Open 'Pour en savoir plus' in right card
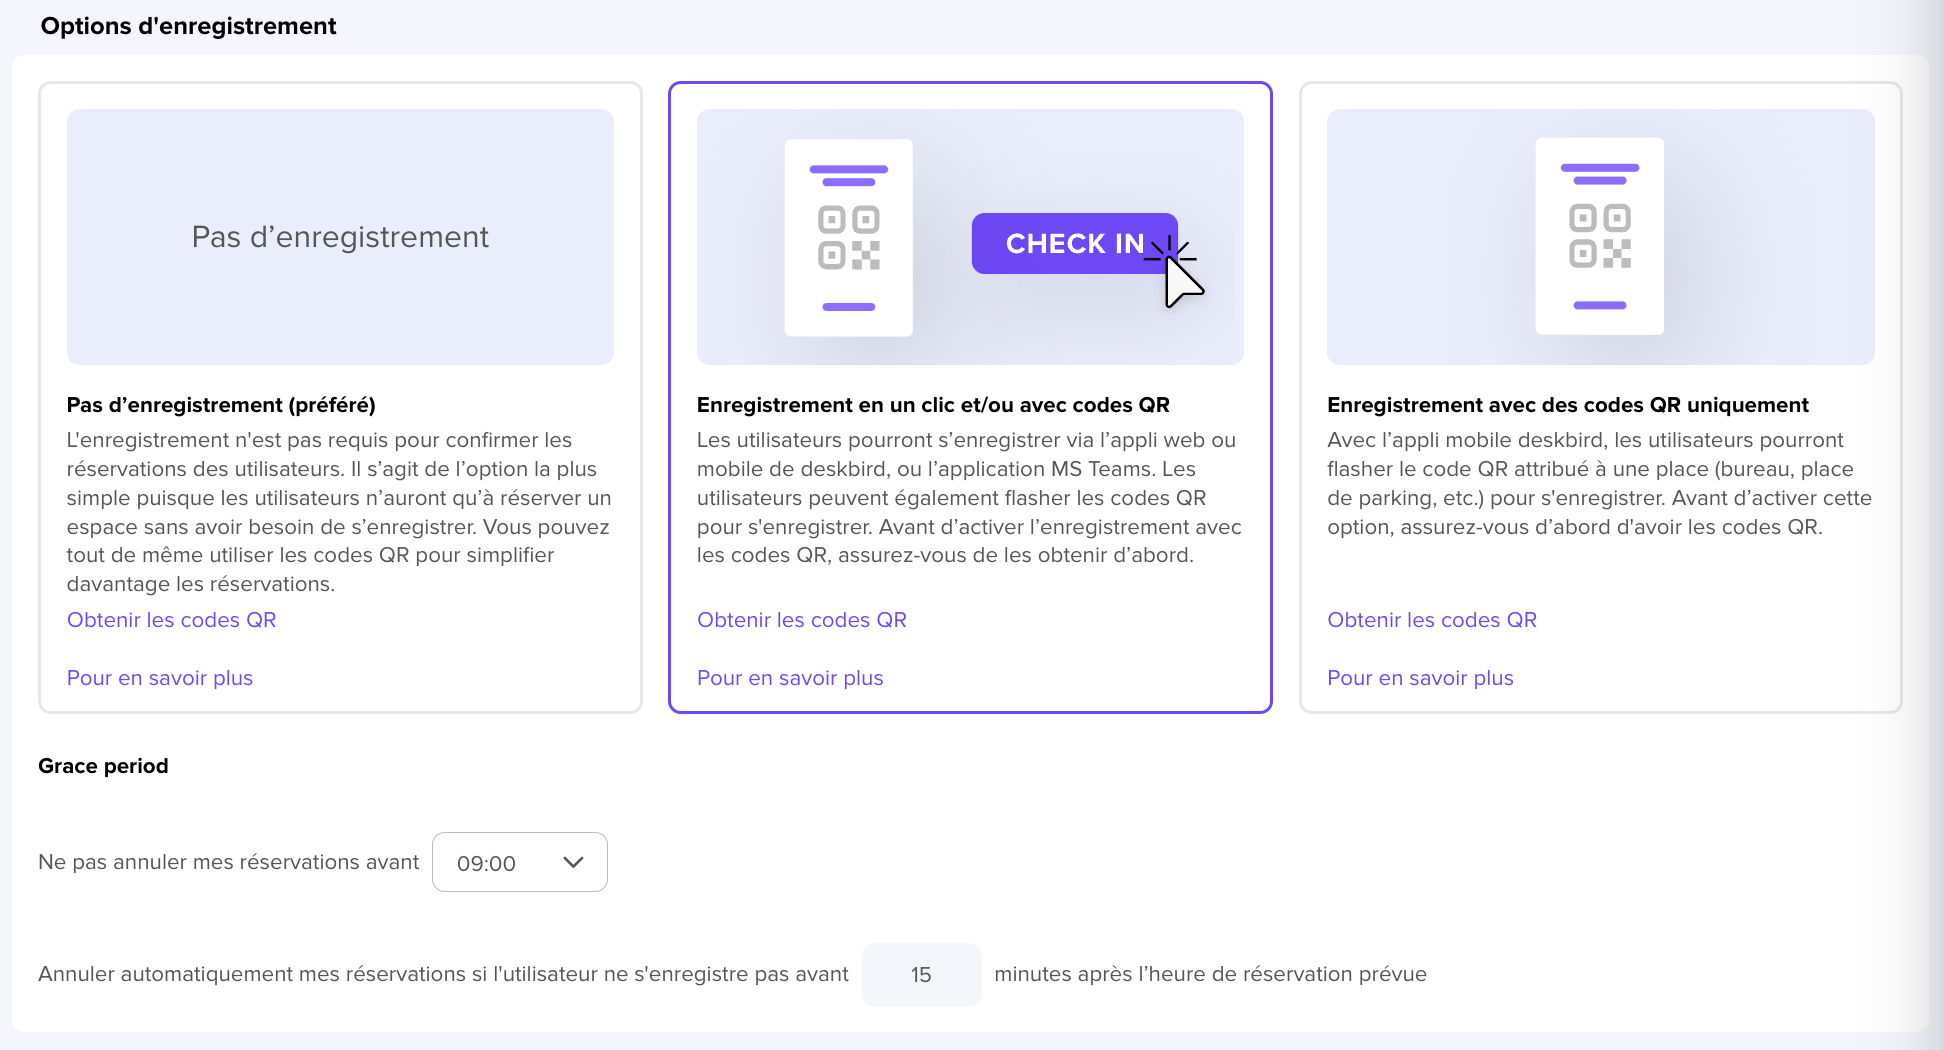Screen dimensions: 1944x1050 (x=1420, y=678)
